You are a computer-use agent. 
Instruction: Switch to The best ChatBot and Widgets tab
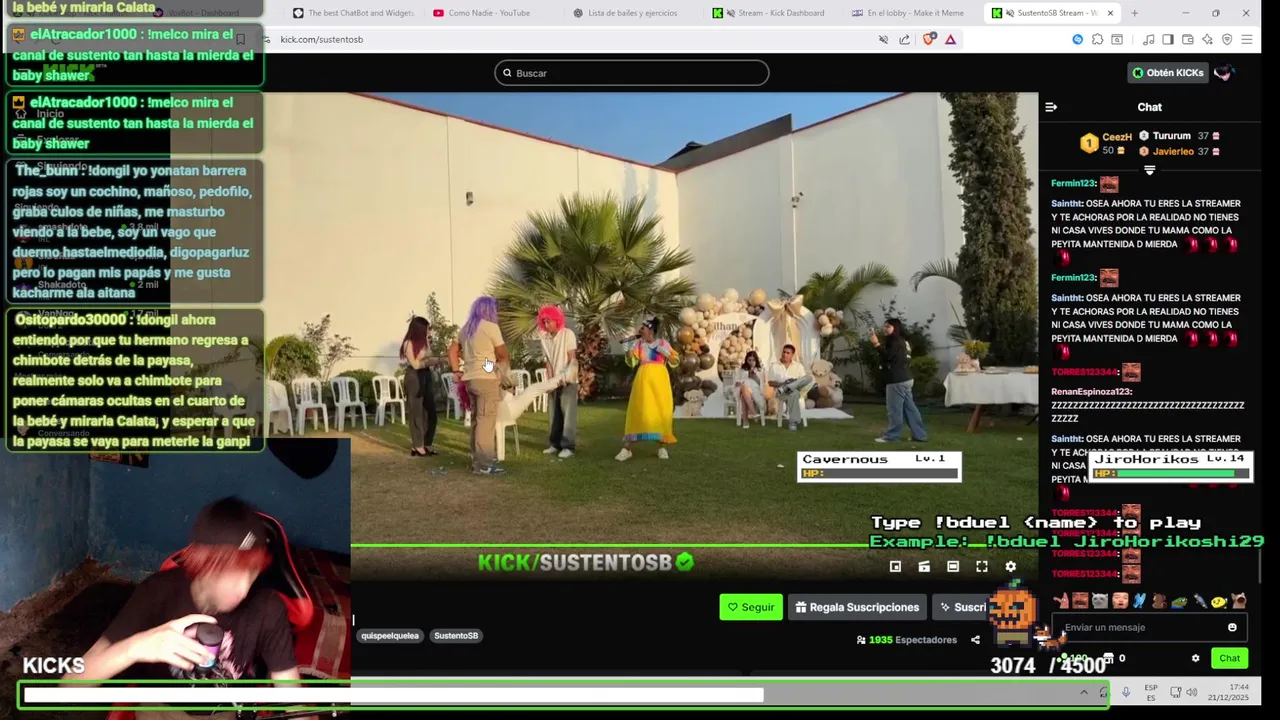click(x=353, y=13)
